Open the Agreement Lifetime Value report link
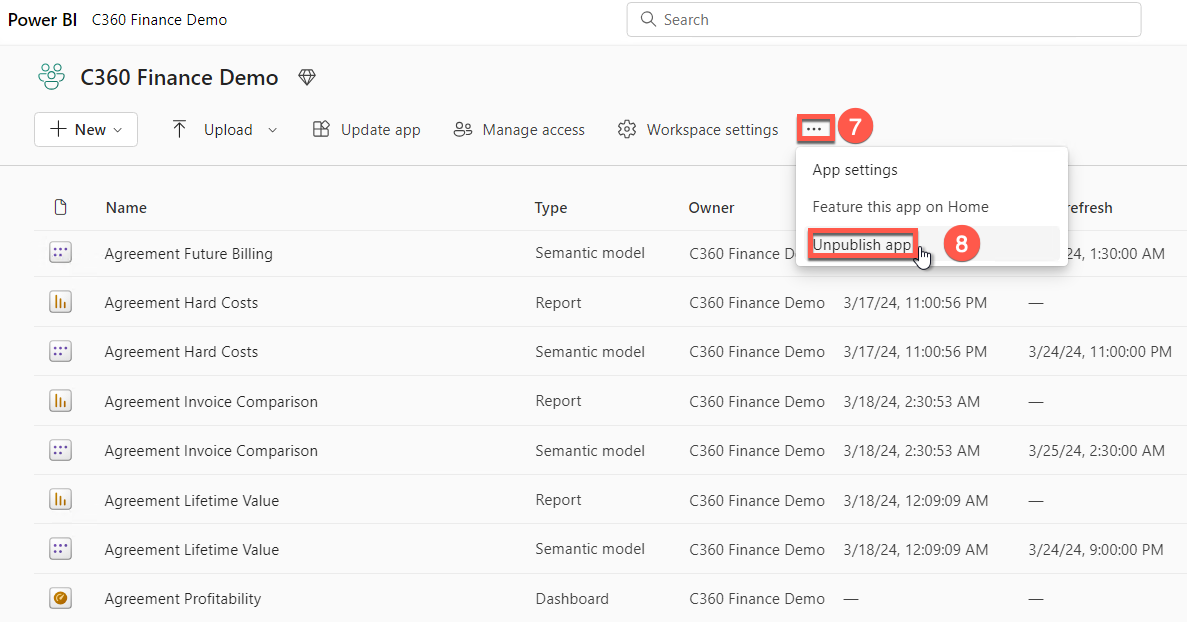The image size is (1187, 622). 191,500
